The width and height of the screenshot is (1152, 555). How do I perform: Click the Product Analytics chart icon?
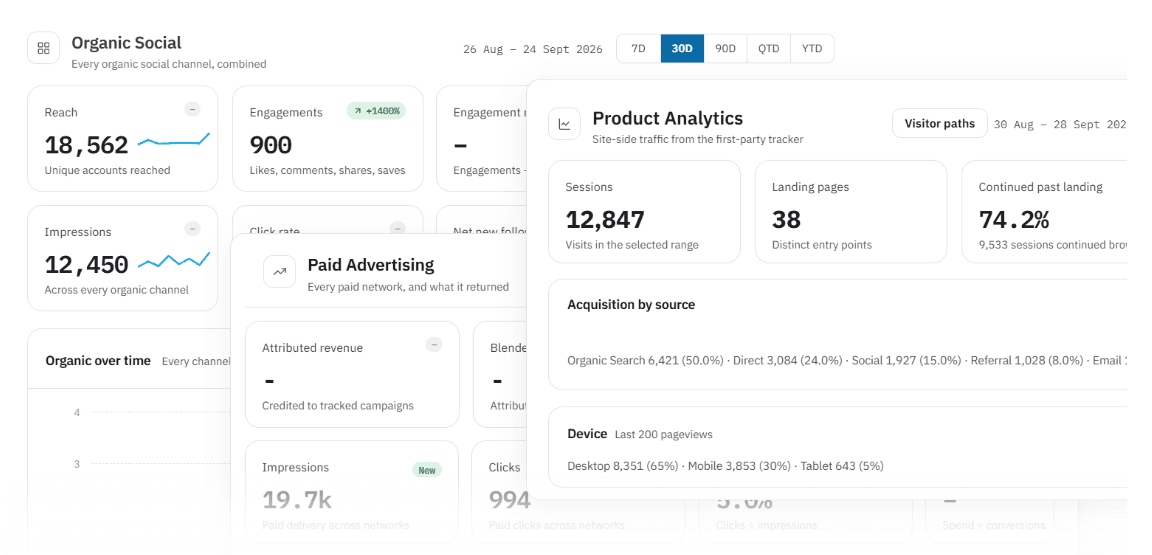564,124
